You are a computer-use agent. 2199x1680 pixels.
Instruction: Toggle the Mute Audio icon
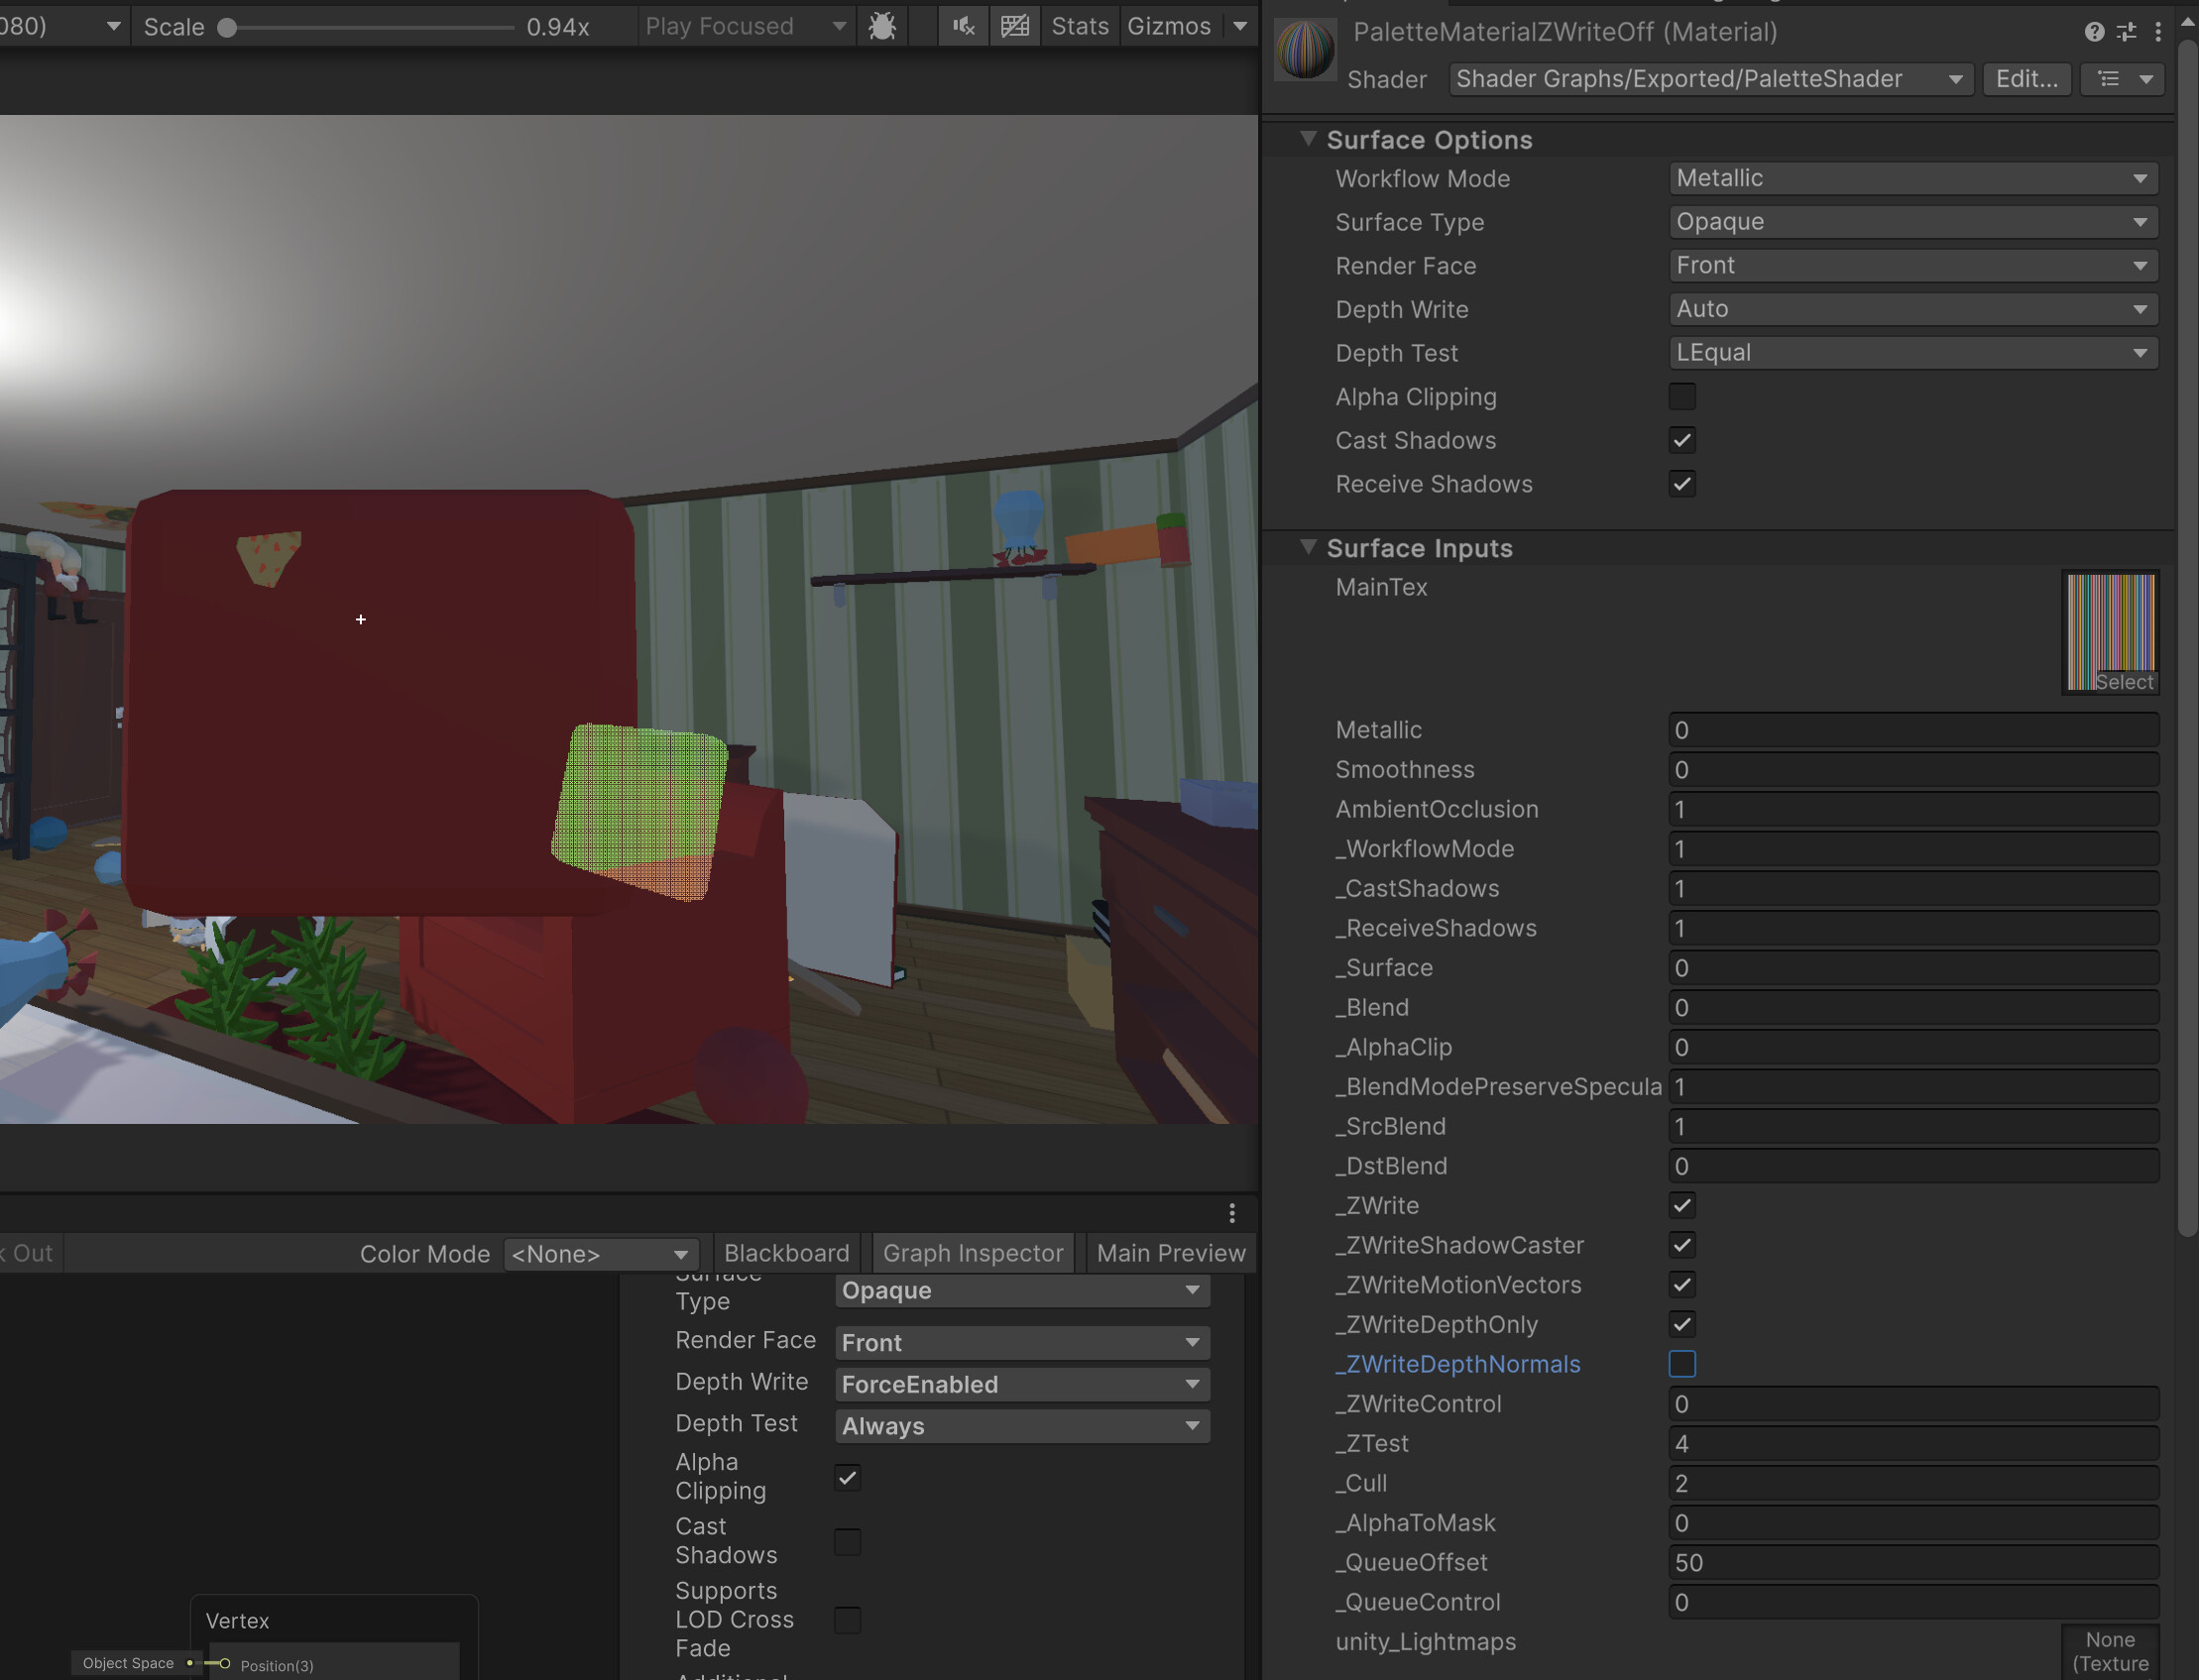pos(962,26)
